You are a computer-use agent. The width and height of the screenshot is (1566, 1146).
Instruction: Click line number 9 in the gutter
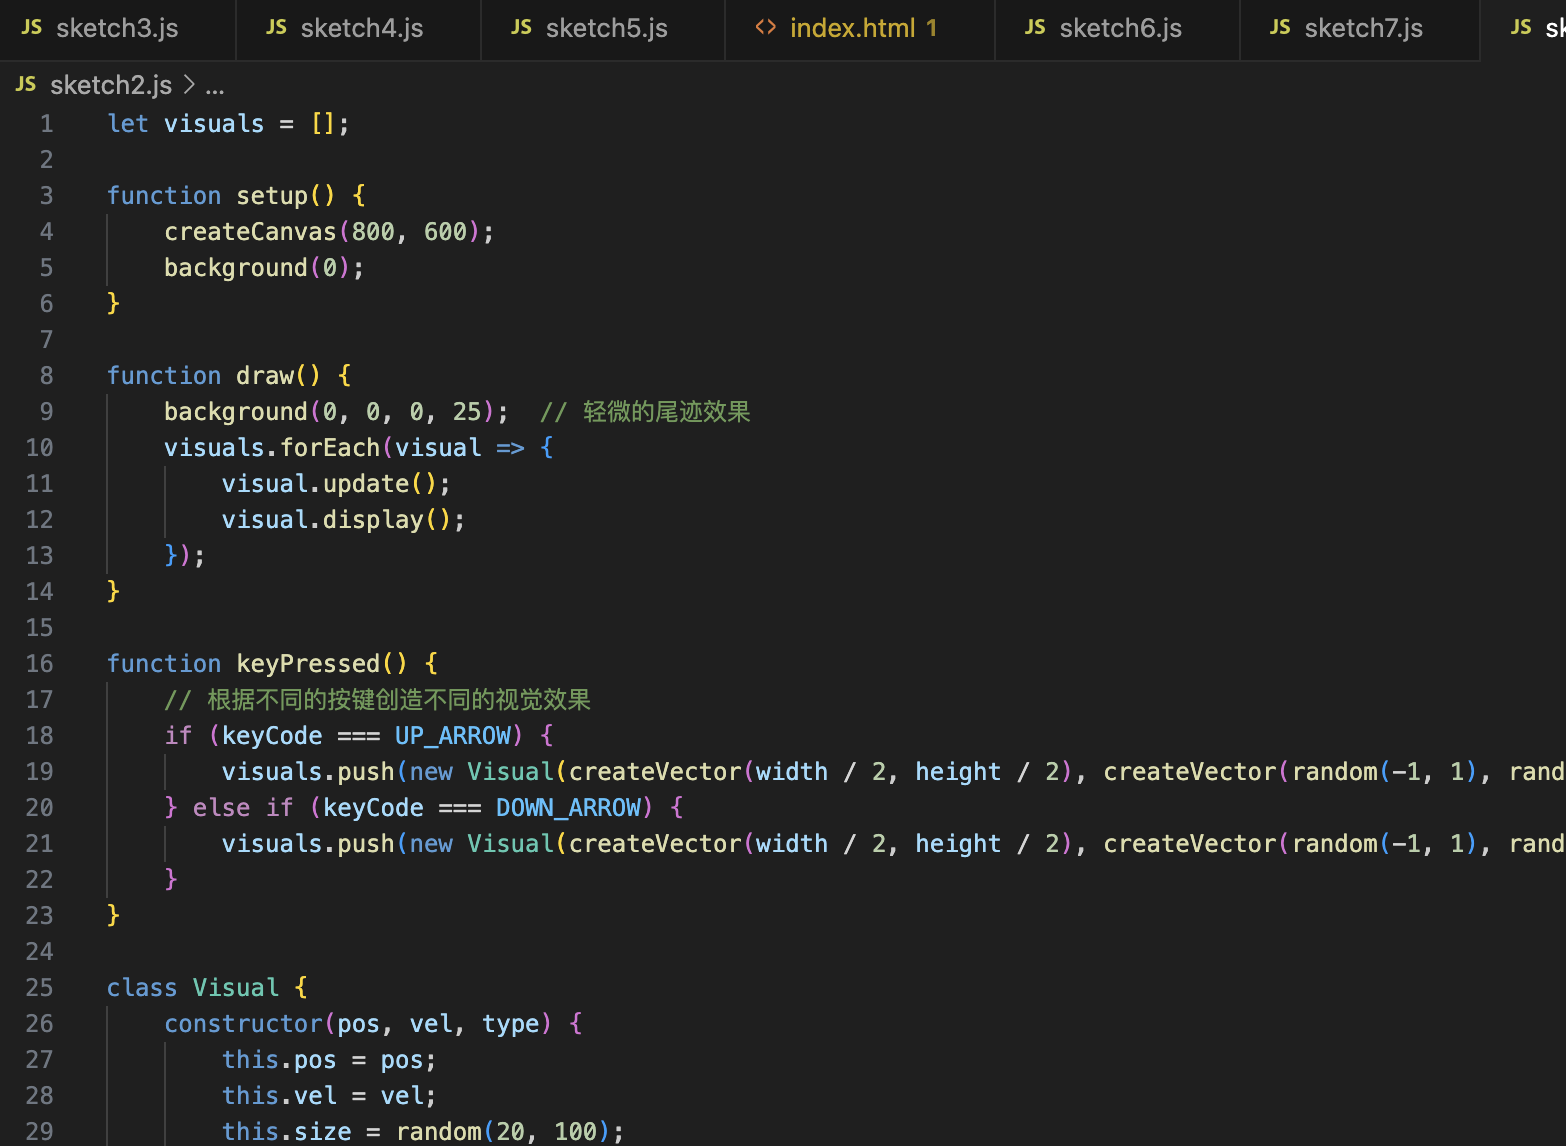(x=46, y=411)
